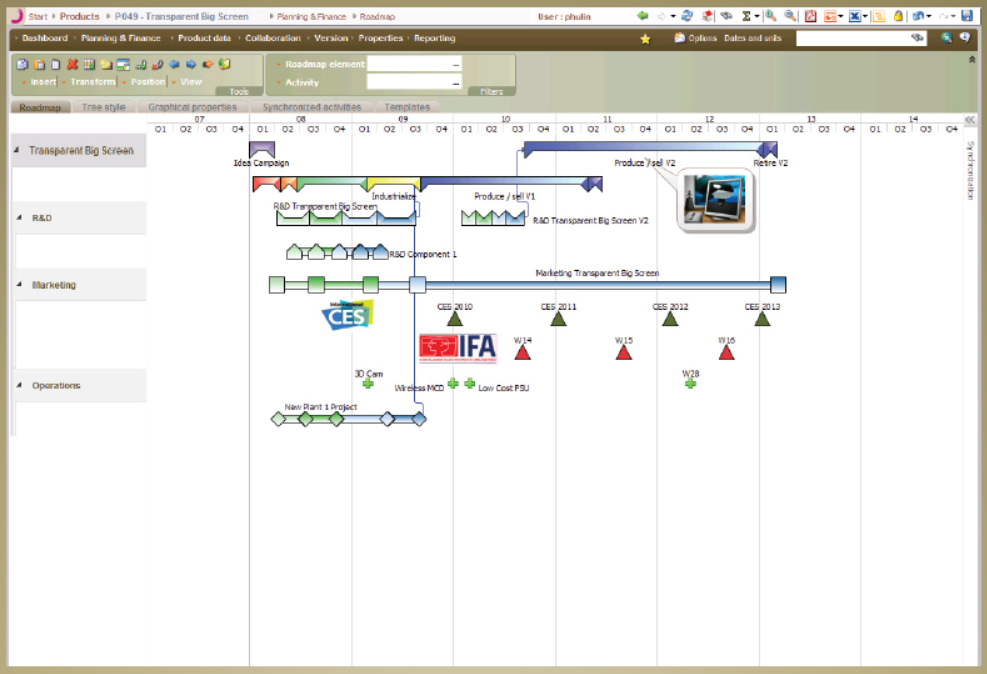This screenshot has height=674, width=987.
Task: Click the favorites star icon
Action: coord(645,39)
